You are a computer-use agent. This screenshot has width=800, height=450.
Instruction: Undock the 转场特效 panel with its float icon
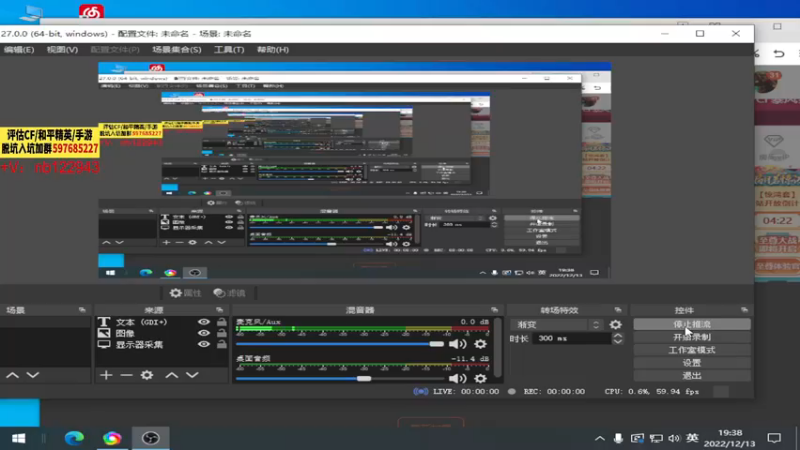pos(618,310)
